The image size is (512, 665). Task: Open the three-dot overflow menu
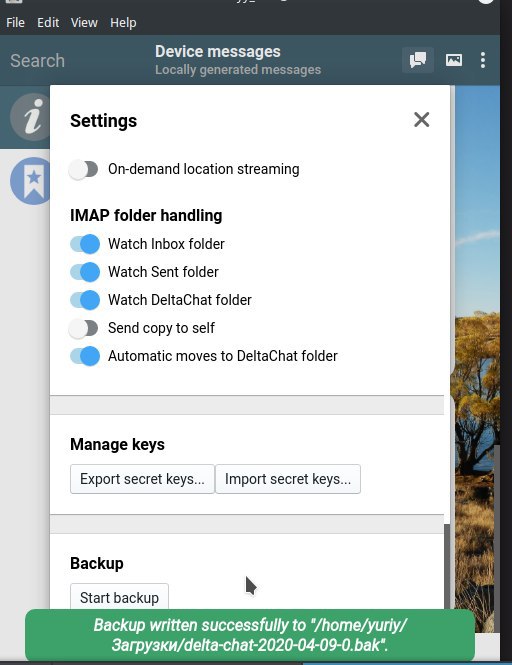(x=483, y=60)
